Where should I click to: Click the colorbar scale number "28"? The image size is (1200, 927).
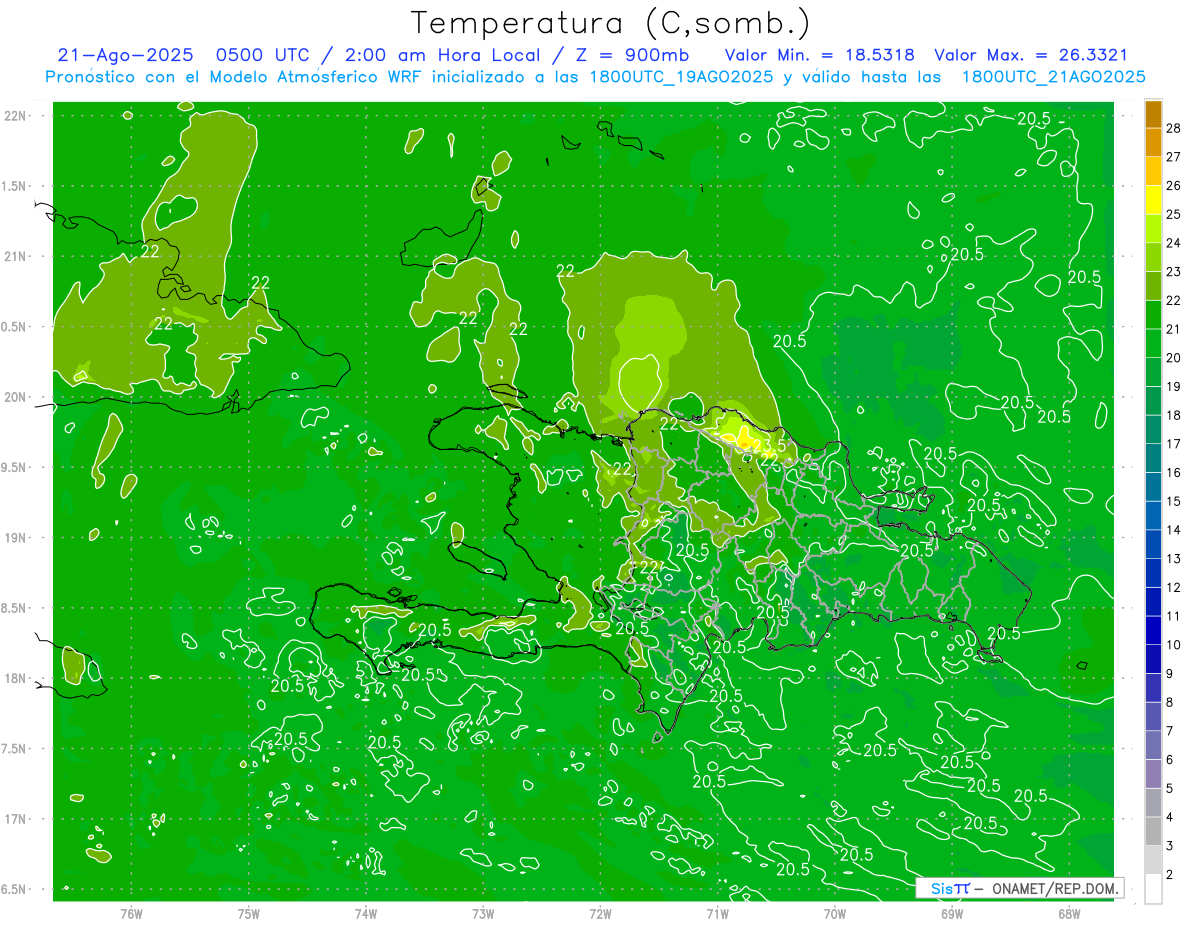(x=1174, y=128)
